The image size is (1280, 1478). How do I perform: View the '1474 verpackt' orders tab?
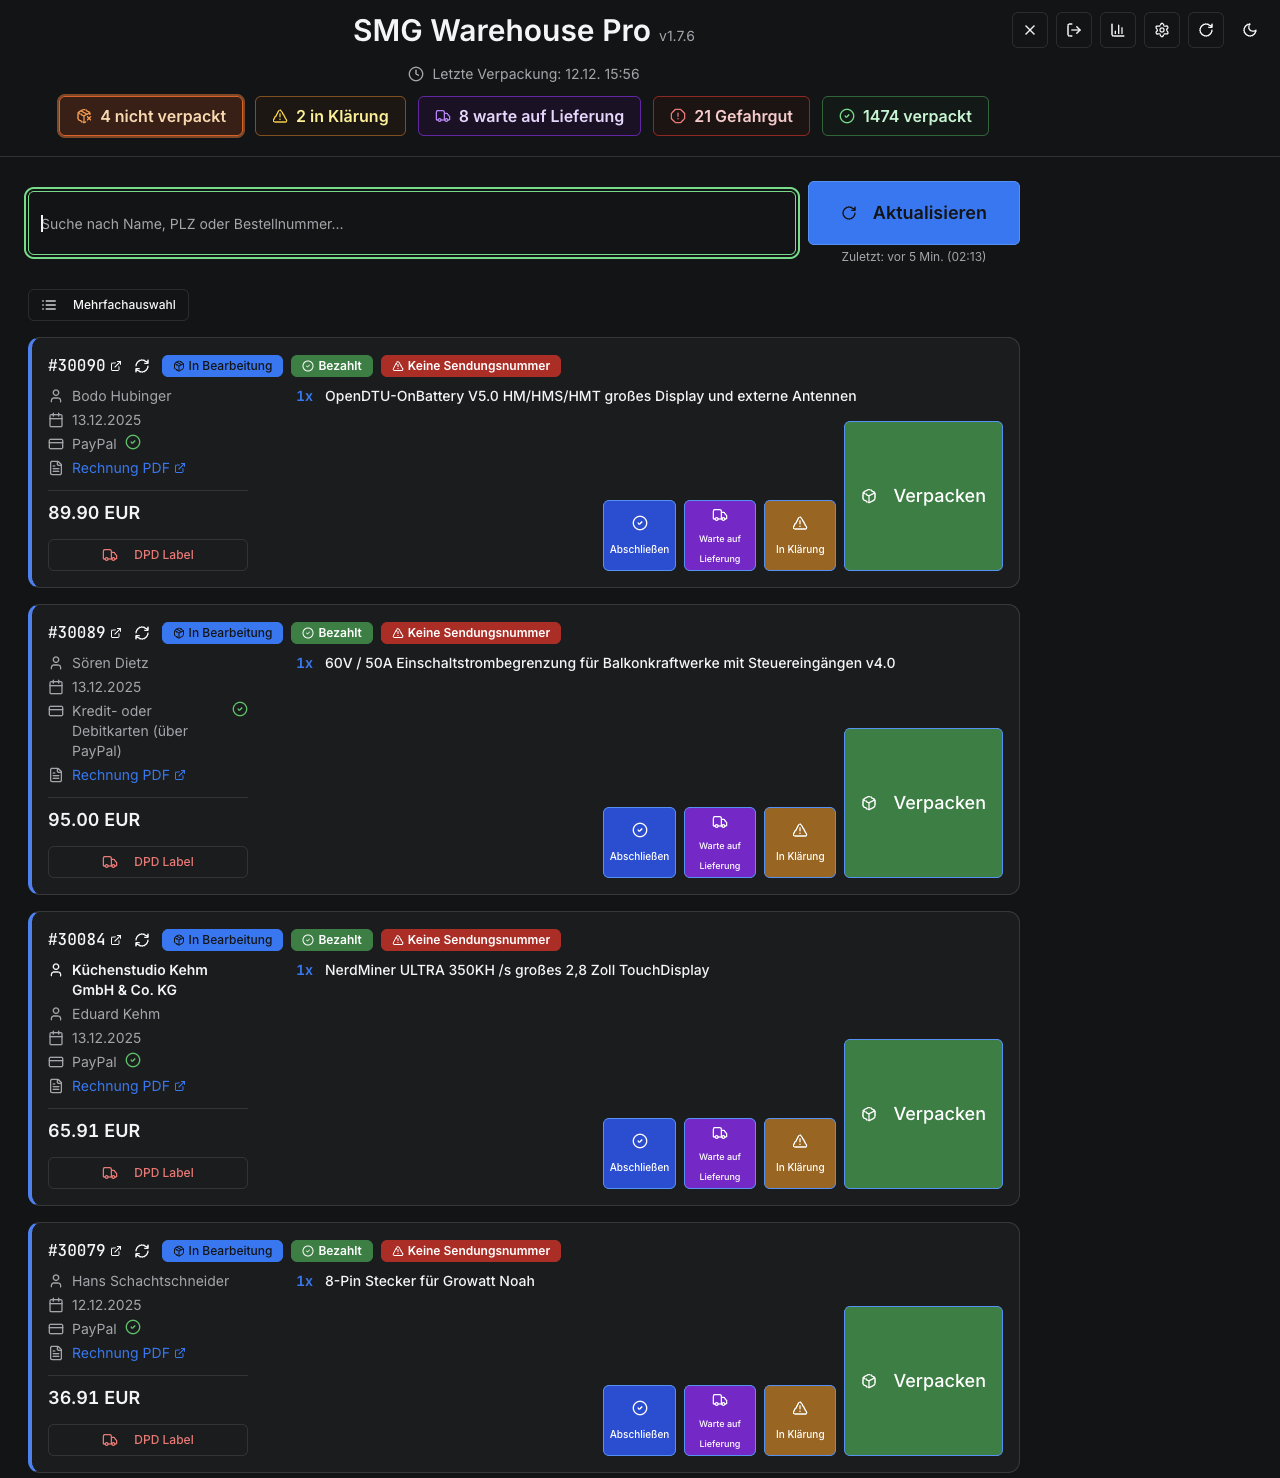(x=905, y=116)
